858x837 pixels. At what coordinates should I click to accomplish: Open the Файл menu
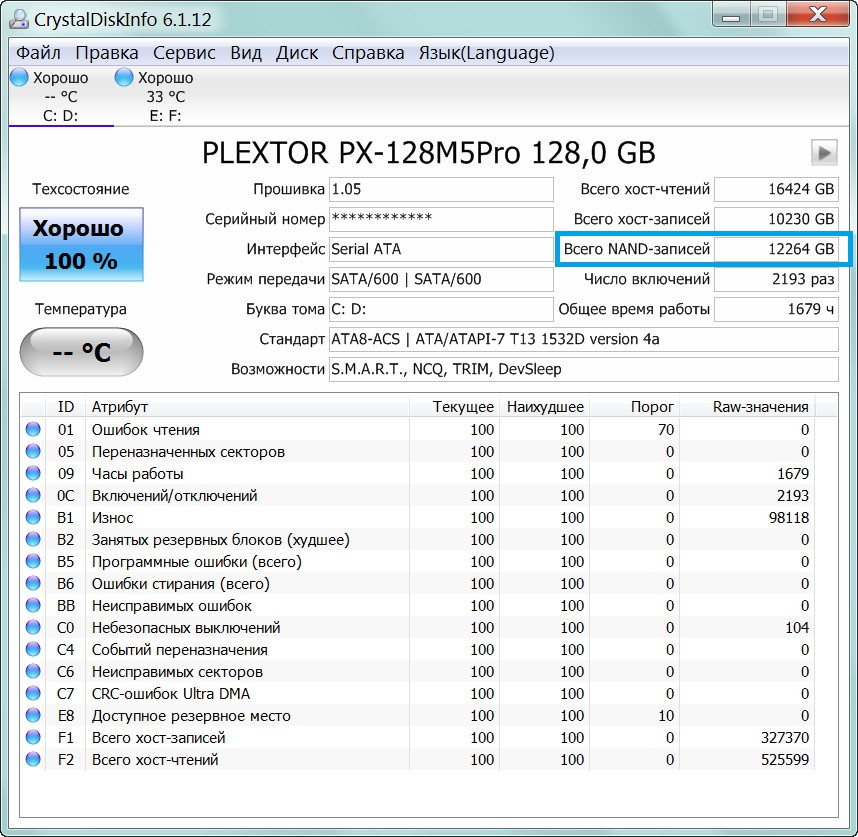coord(38,53)
